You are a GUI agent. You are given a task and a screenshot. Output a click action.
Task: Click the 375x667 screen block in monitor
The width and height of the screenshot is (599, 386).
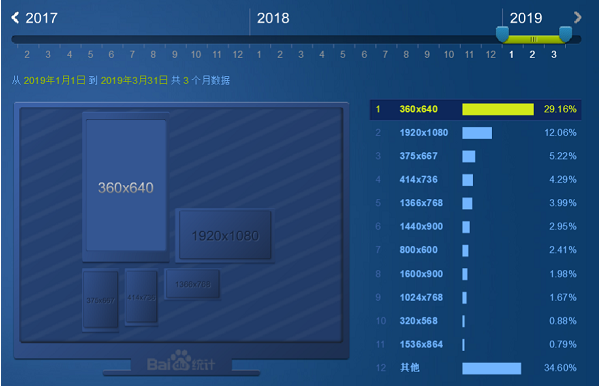coord(100,300)
